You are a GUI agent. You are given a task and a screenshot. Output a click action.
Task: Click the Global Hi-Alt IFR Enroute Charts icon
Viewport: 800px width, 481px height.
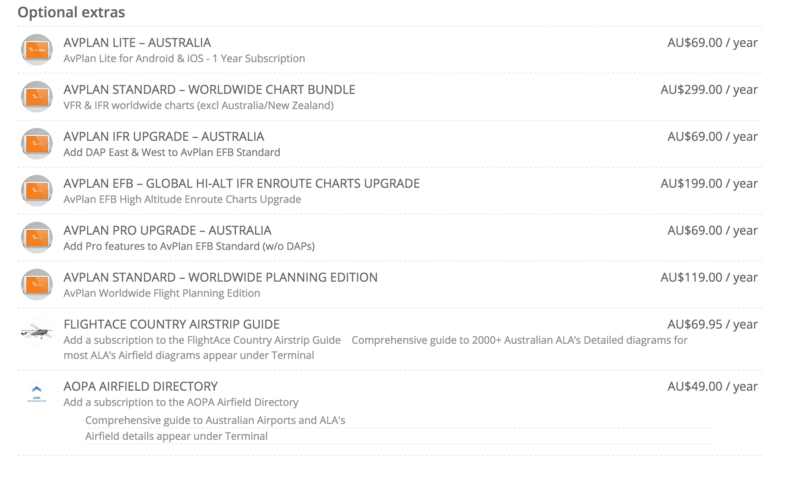(x=37, y=190)
